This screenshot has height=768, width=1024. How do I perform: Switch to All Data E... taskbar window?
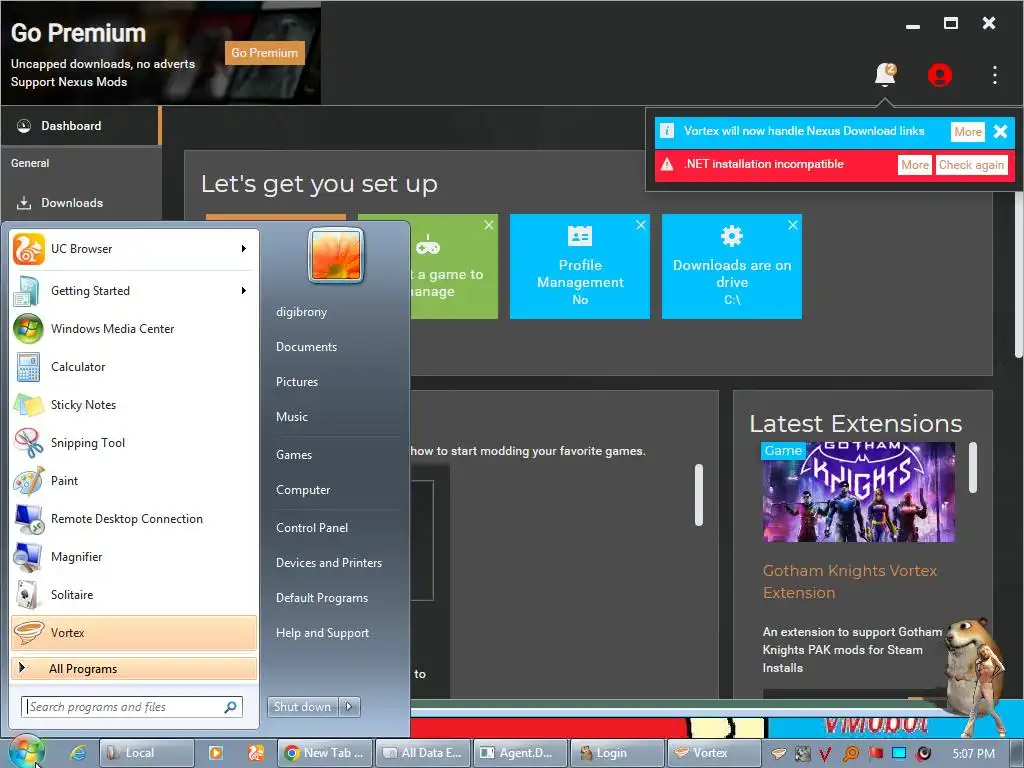[423, 753]
